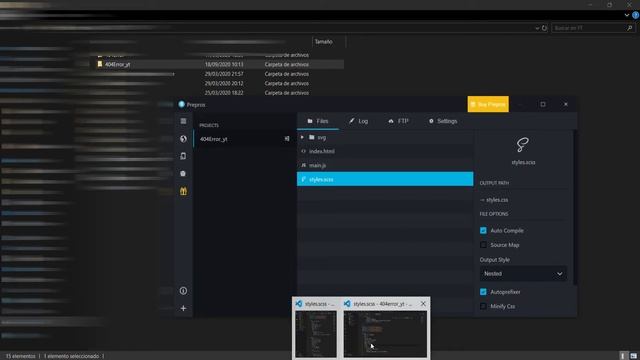Switch Explorer to details view icon
Screen dimensions: 640x360
623,356
